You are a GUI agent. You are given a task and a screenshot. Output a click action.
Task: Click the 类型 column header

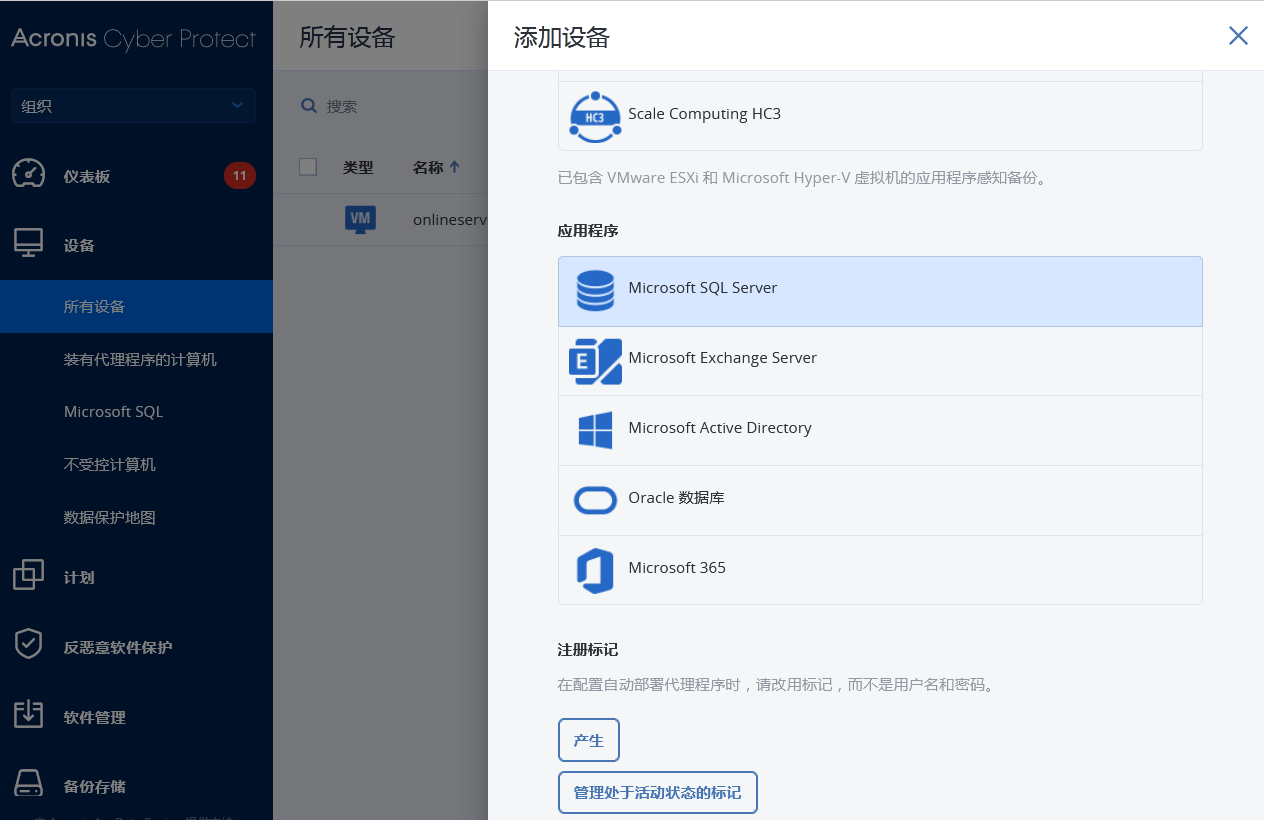(x=358, y=168)
